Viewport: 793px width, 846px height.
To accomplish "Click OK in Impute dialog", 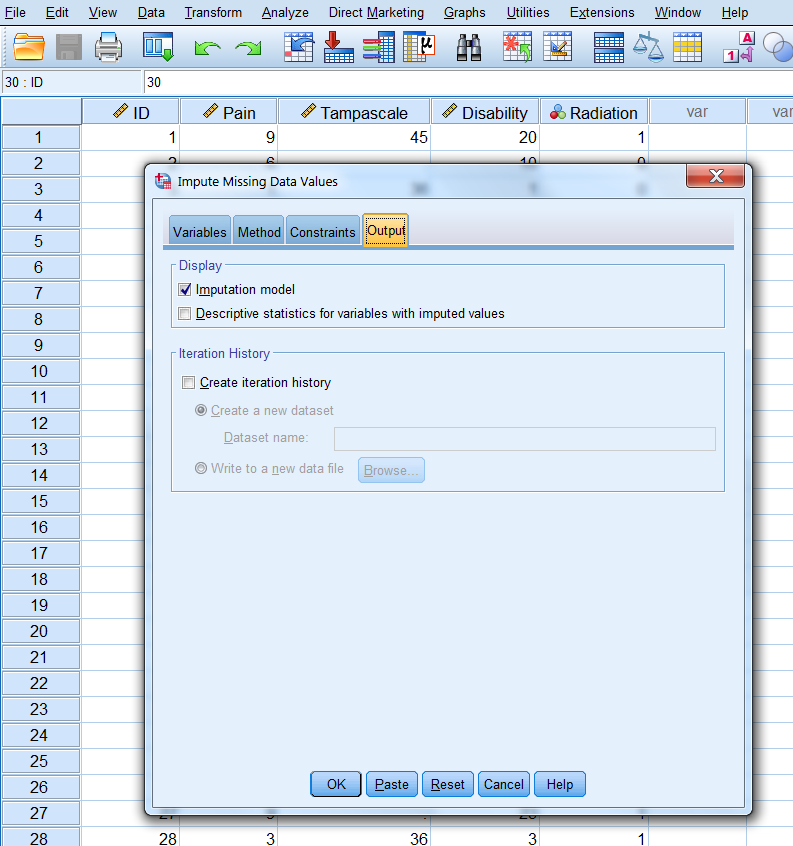I will 336,784.
